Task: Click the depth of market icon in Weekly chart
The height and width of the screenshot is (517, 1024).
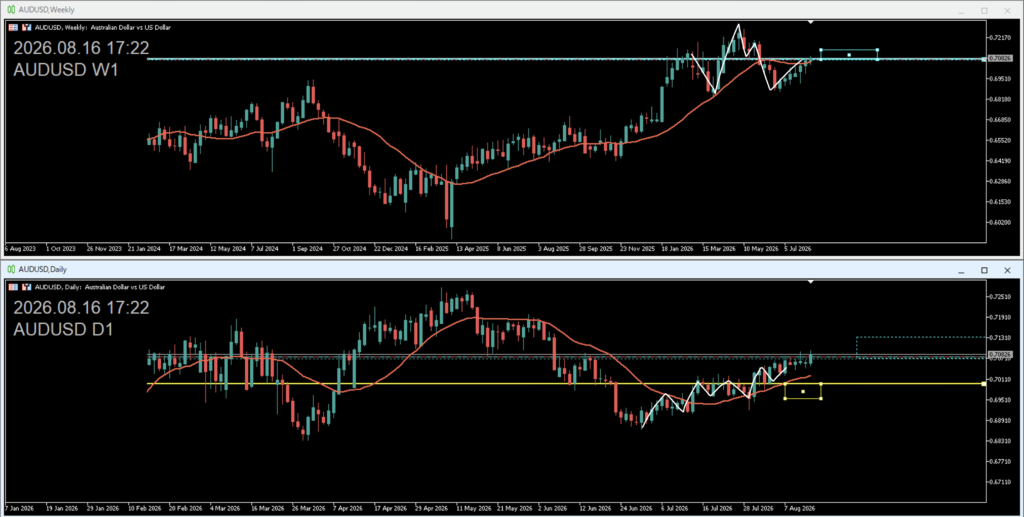Action: pyautogui.click(x=27, y=27)
